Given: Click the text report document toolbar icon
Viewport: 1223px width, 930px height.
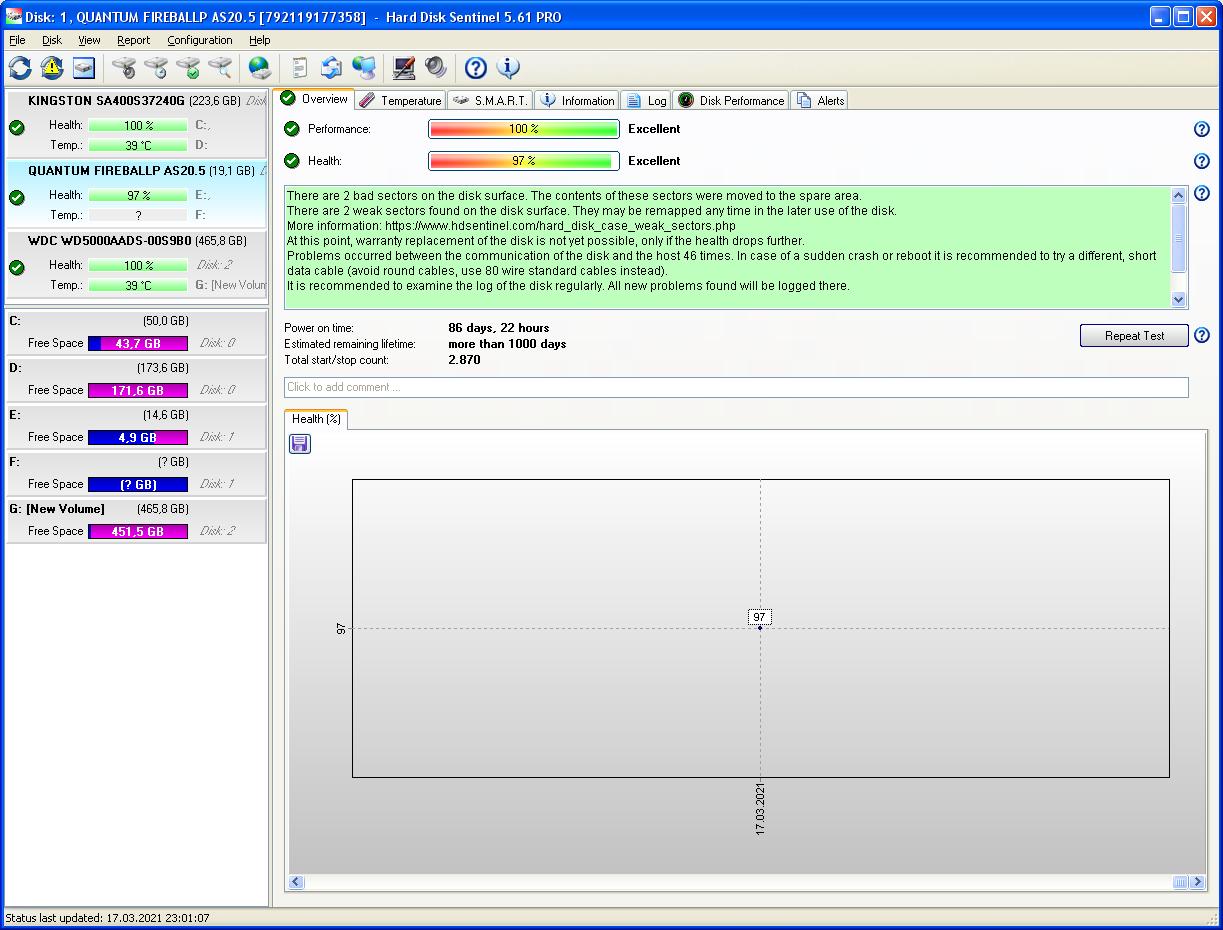Looking at the screenshot, I should 300,68.
